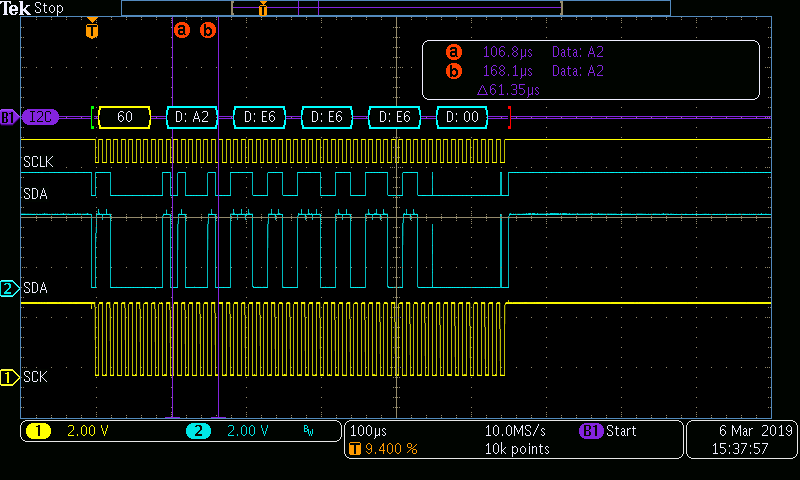Click the Stop acquisition status label
The height and width of the screenshot is (480, 800).
tap(48, 8)
